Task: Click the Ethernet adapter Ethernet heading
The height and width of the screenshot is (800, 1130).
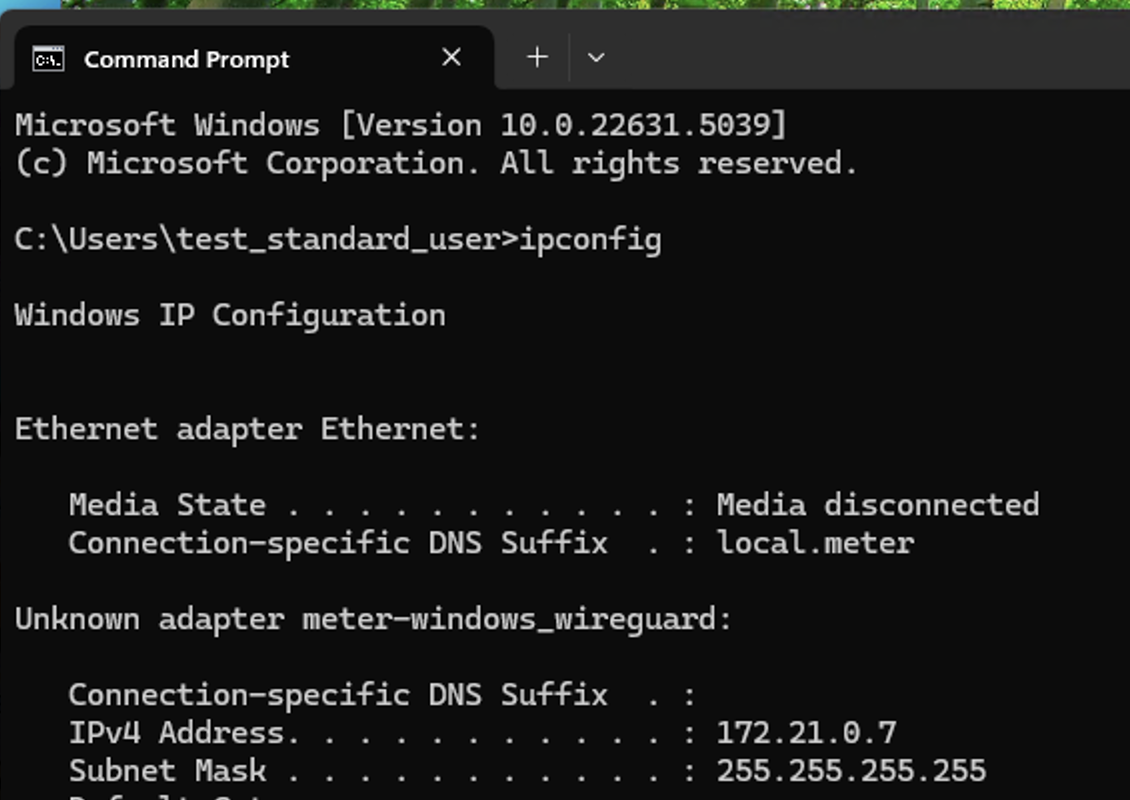Action: 247,430
